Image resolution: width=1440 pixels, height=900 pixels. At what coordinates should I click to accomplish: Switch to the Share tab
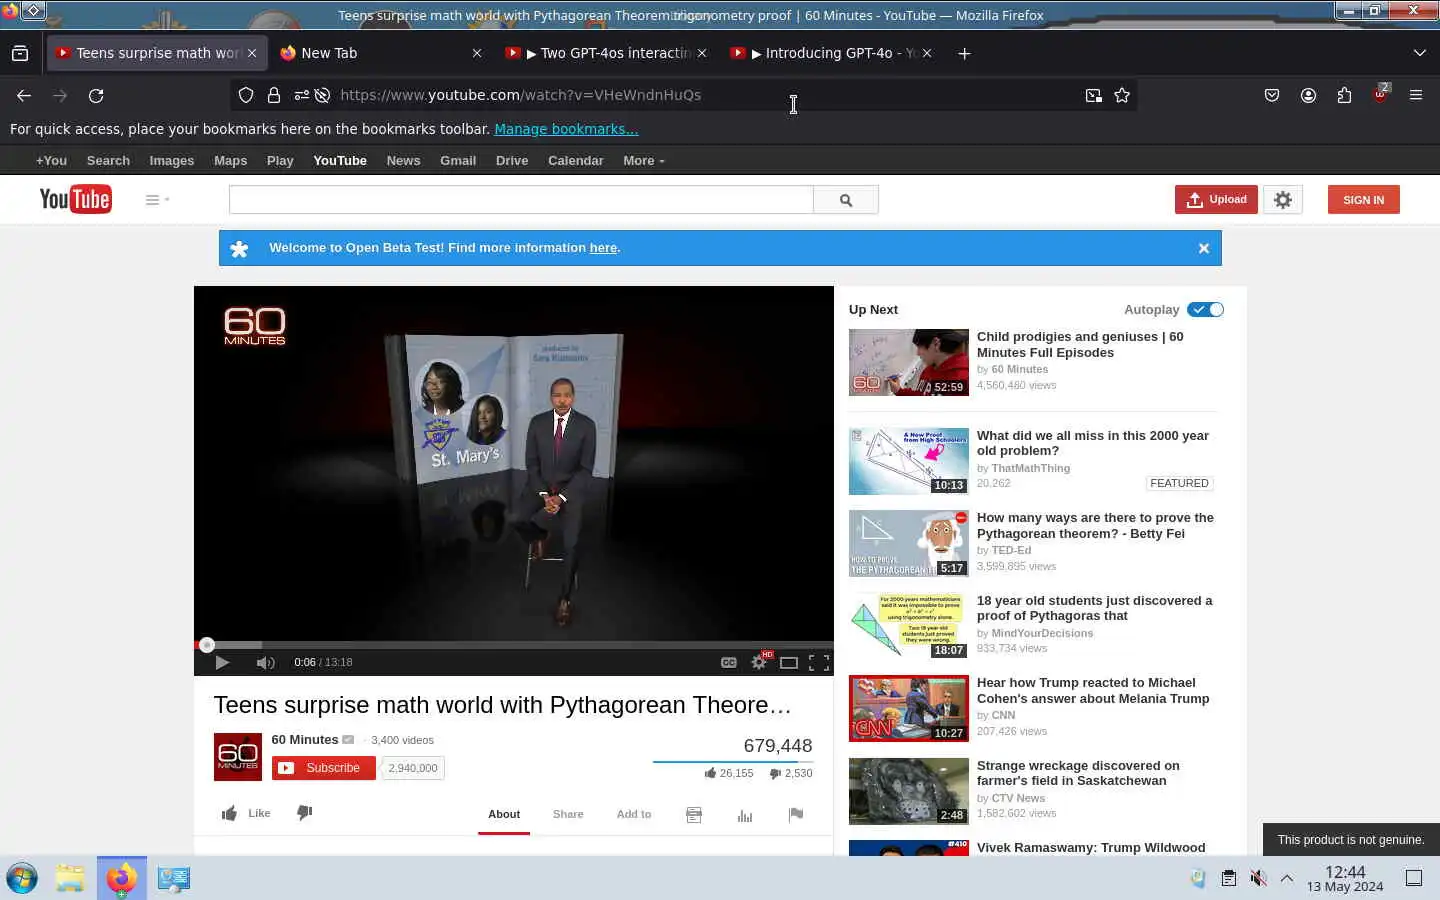tap(568, 814)
